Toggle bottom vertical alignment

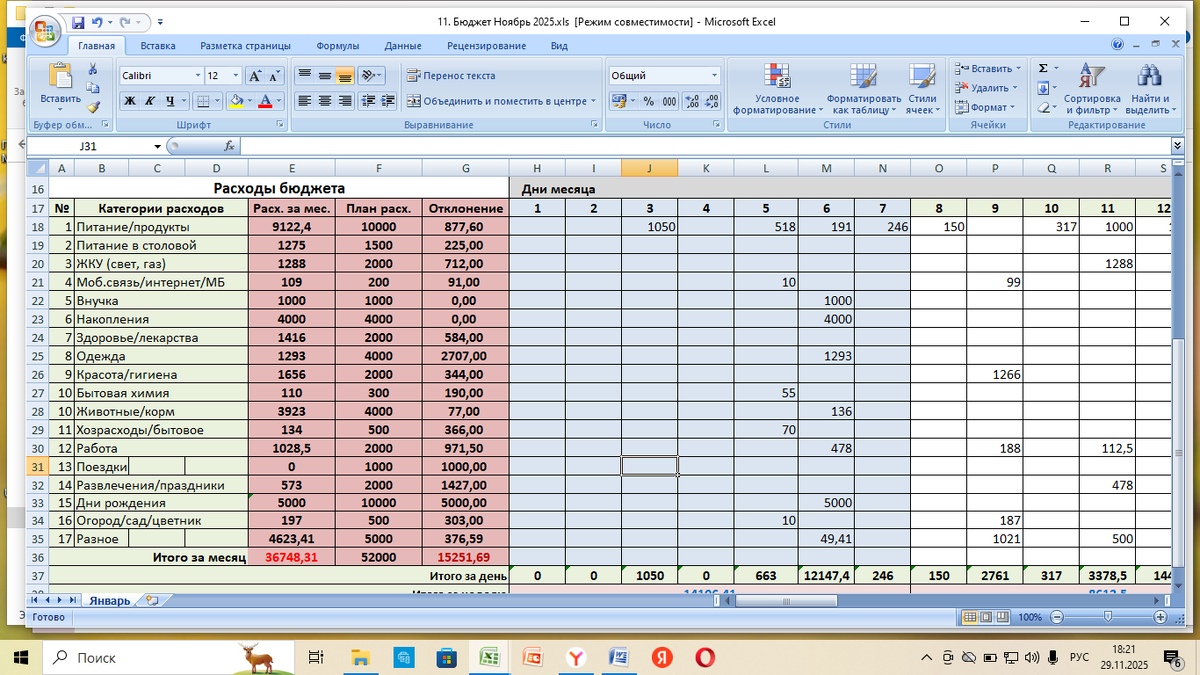pyautogui.click(x=345, y=76)
